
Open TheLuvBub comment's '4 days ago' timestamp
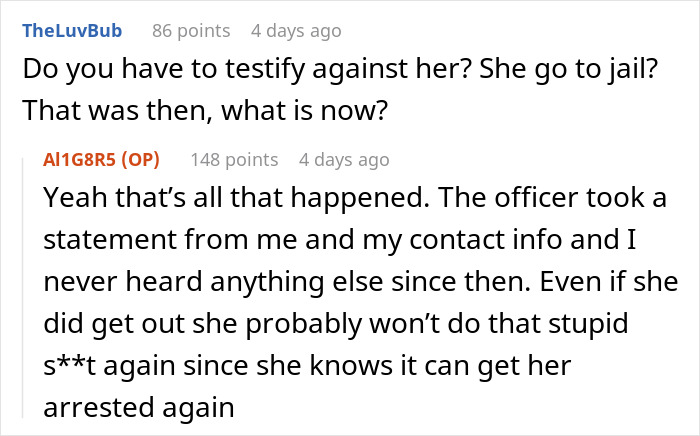click(296, 31)
